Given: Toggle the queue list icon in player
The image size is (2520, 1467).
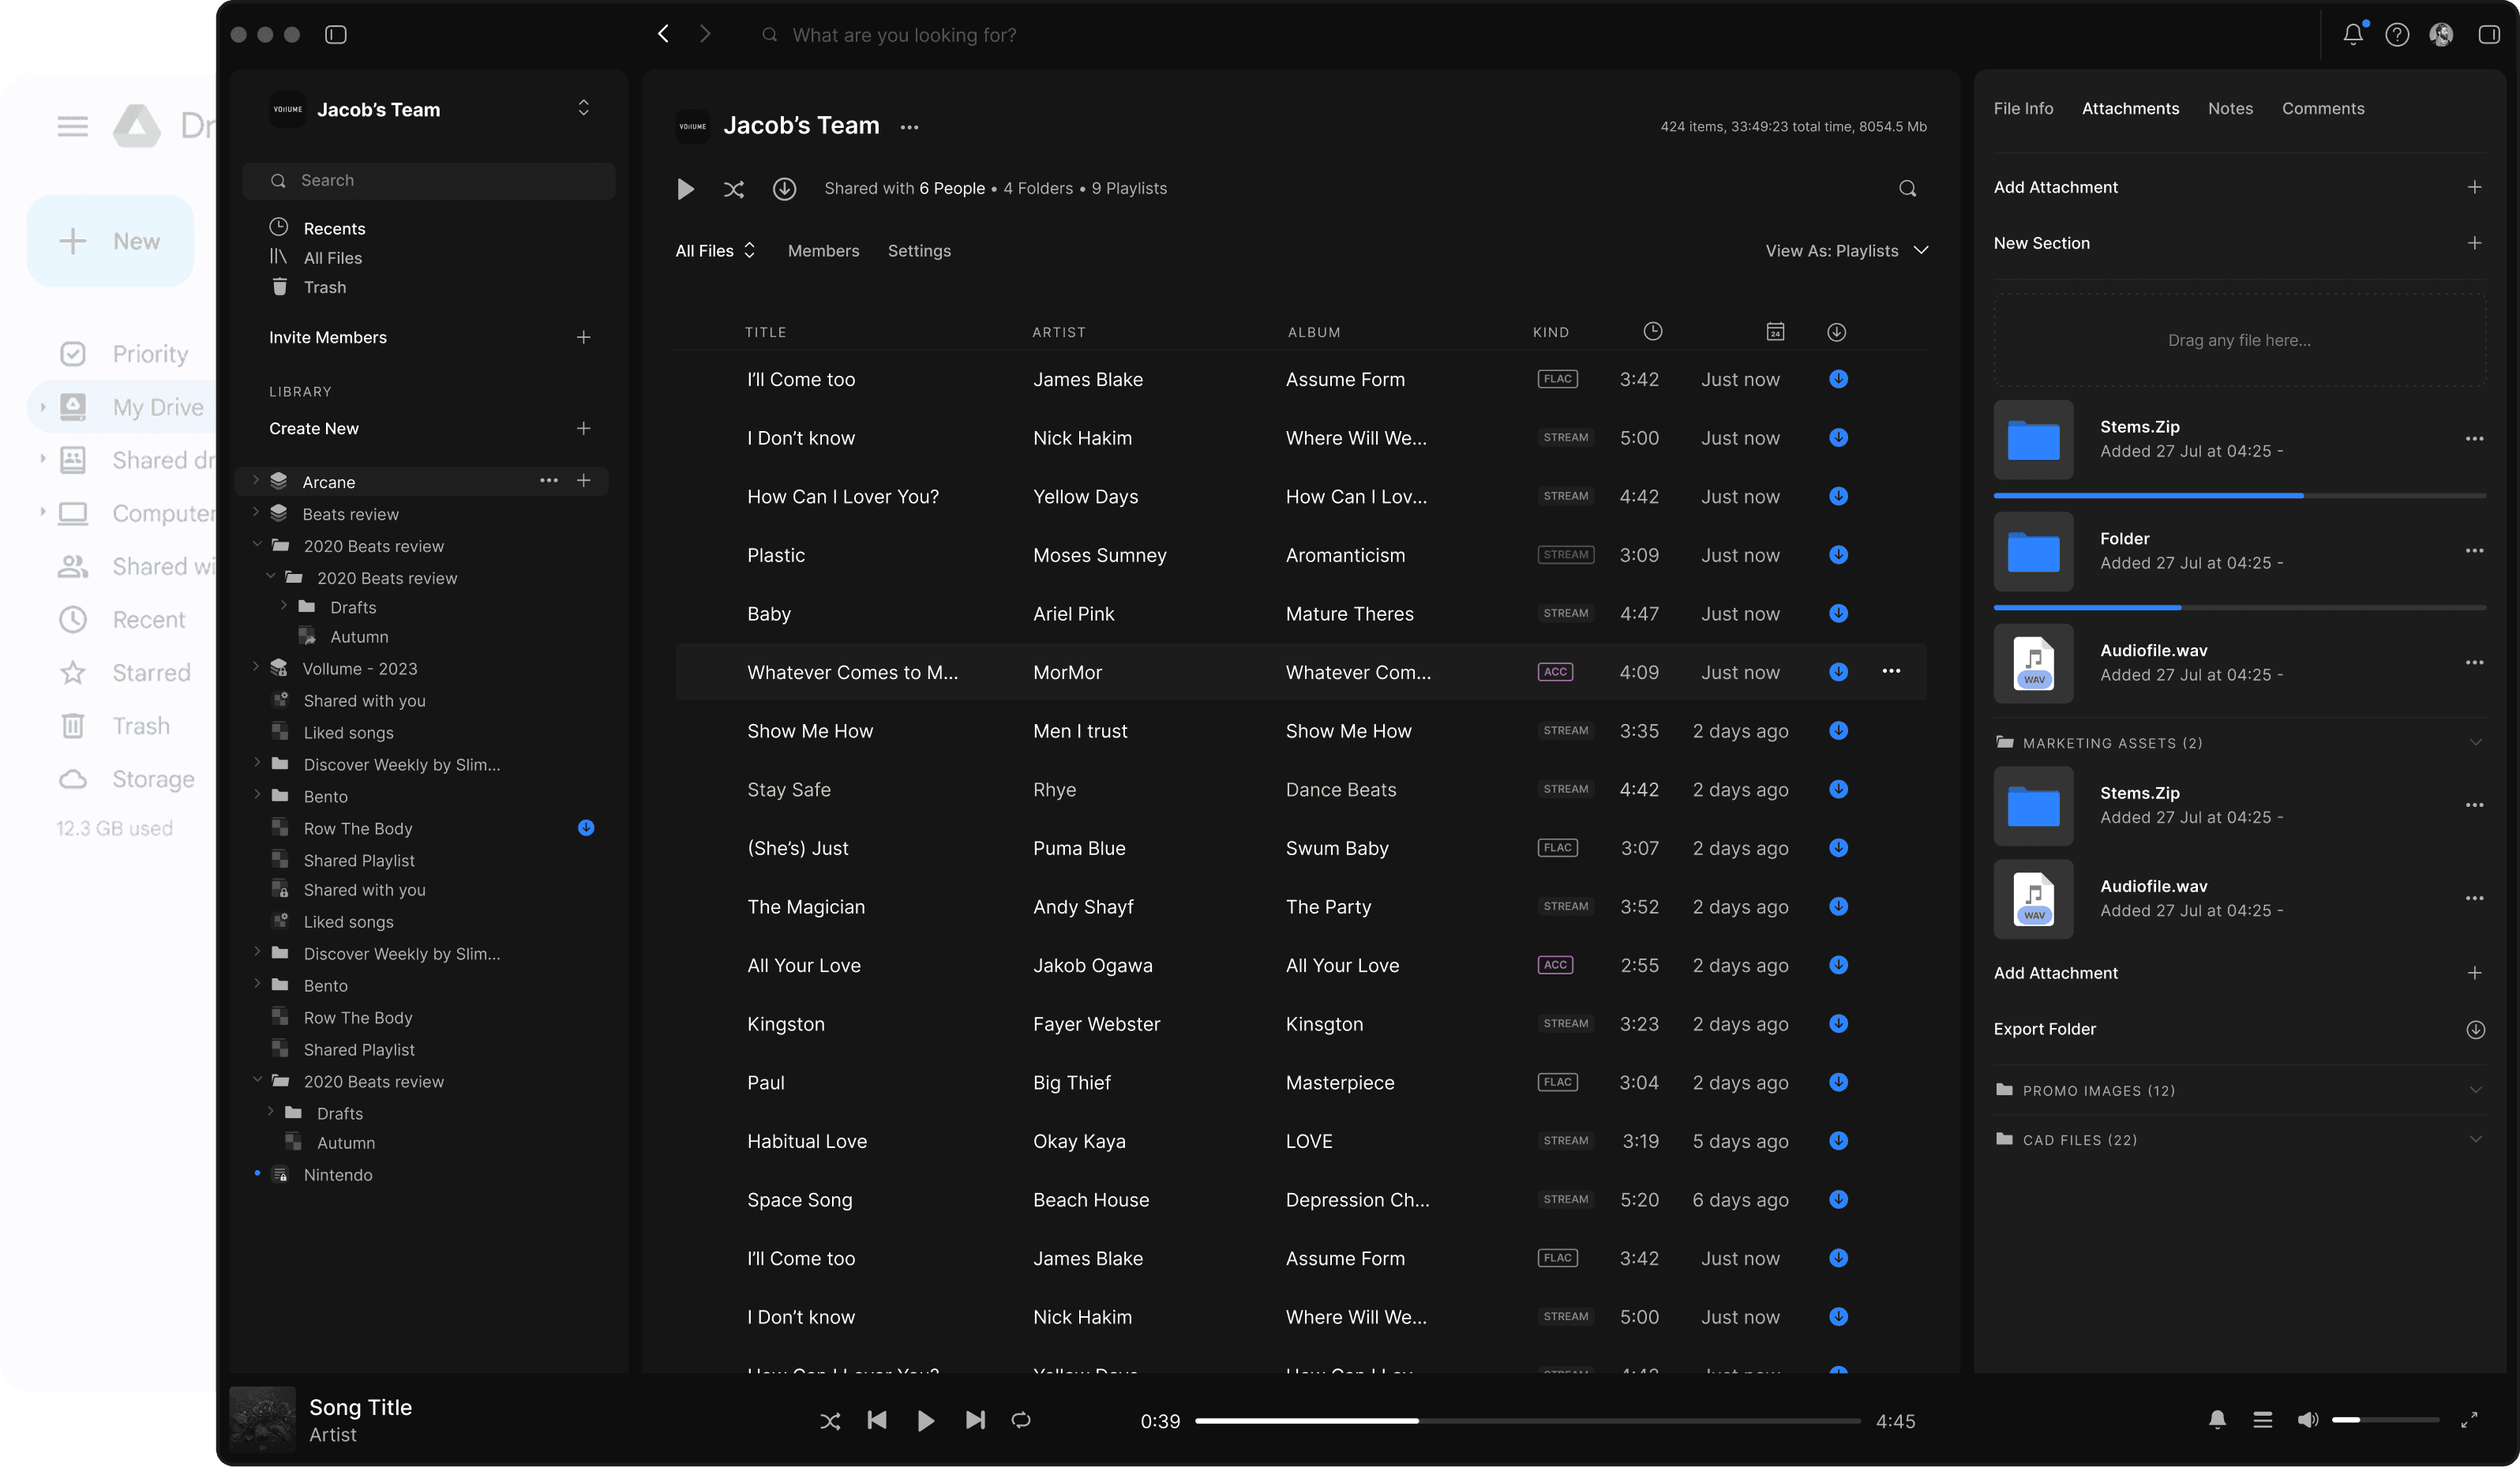Looking at the screenshot, I should (2262, 1420).
